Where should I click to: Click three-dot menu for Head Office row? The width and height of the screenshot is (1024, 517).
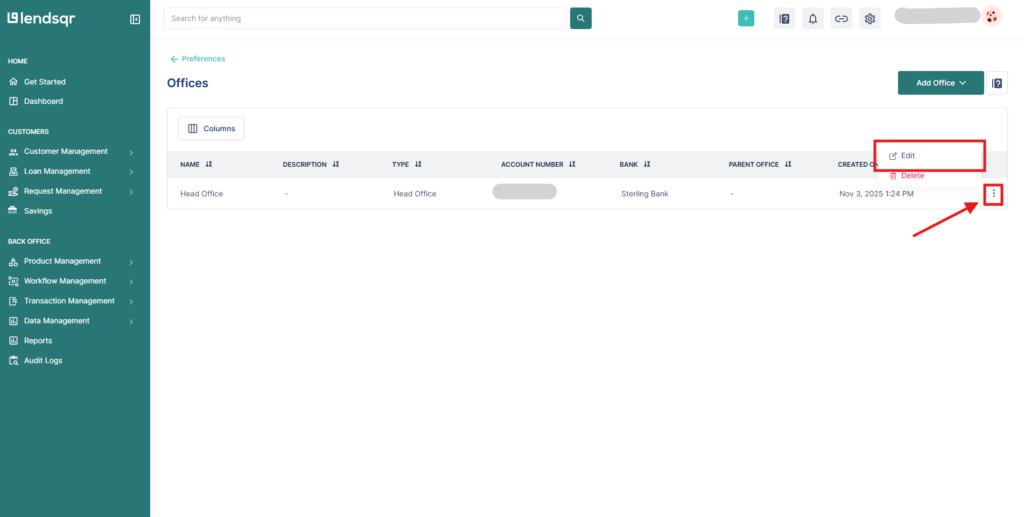coord(993,194)
